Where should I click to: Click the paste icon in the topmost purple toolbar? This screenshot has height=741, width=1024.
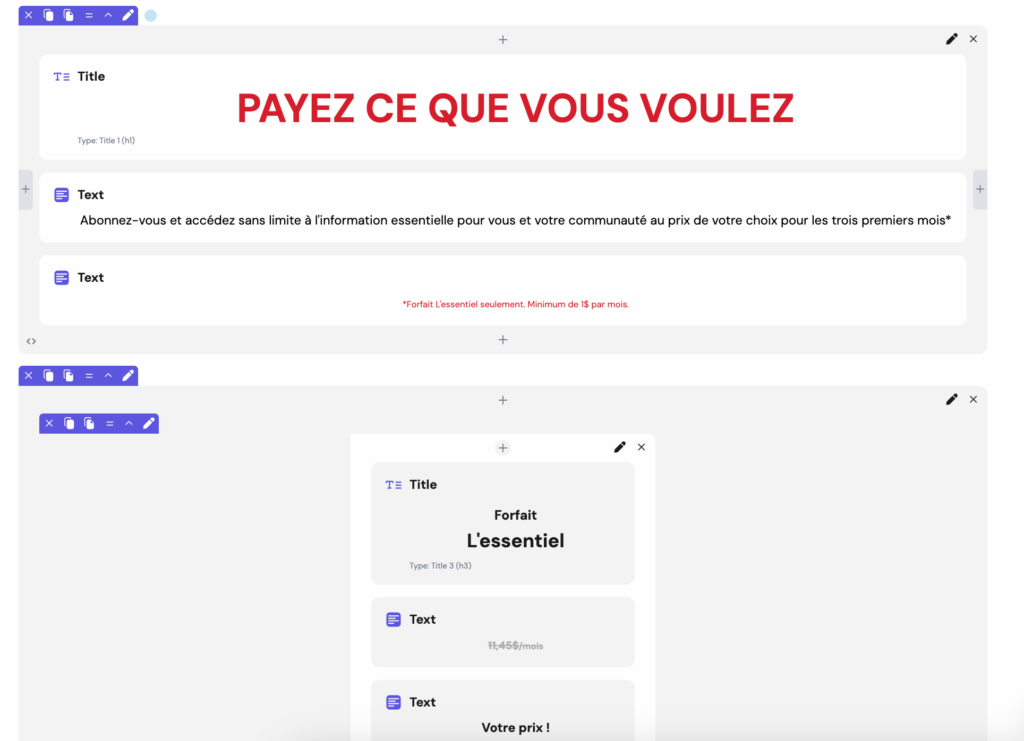68,15
